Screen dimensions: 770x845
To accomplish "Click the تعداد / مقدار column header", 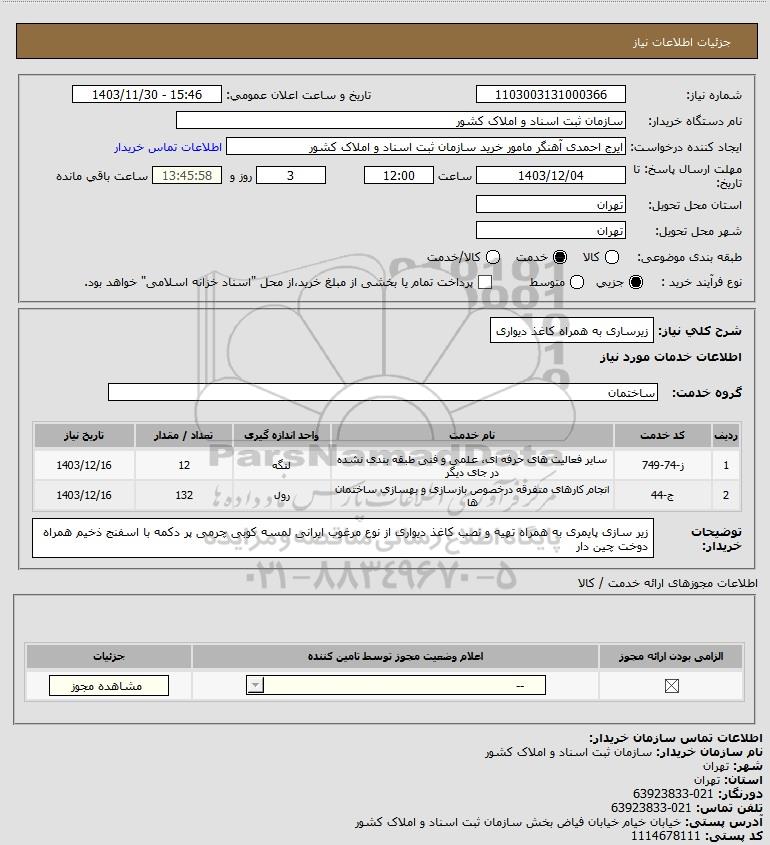I will 184,435.
